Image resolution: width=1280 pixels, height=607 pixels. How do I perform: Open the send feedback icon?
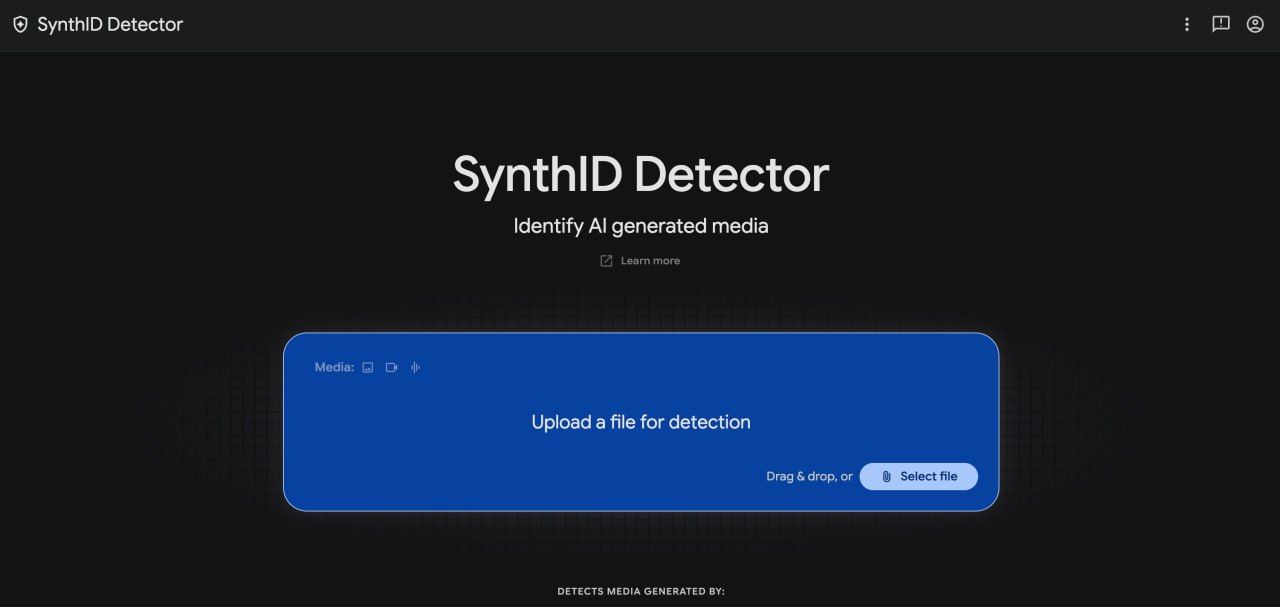pyautogui.click(x=1221, y=25)
